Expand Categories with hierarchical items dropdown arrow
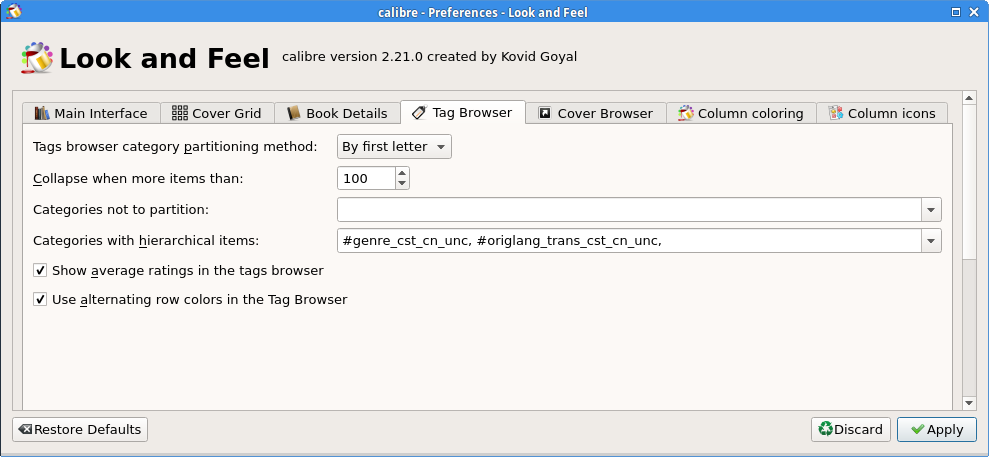989x457 pixels. point(931,241)
